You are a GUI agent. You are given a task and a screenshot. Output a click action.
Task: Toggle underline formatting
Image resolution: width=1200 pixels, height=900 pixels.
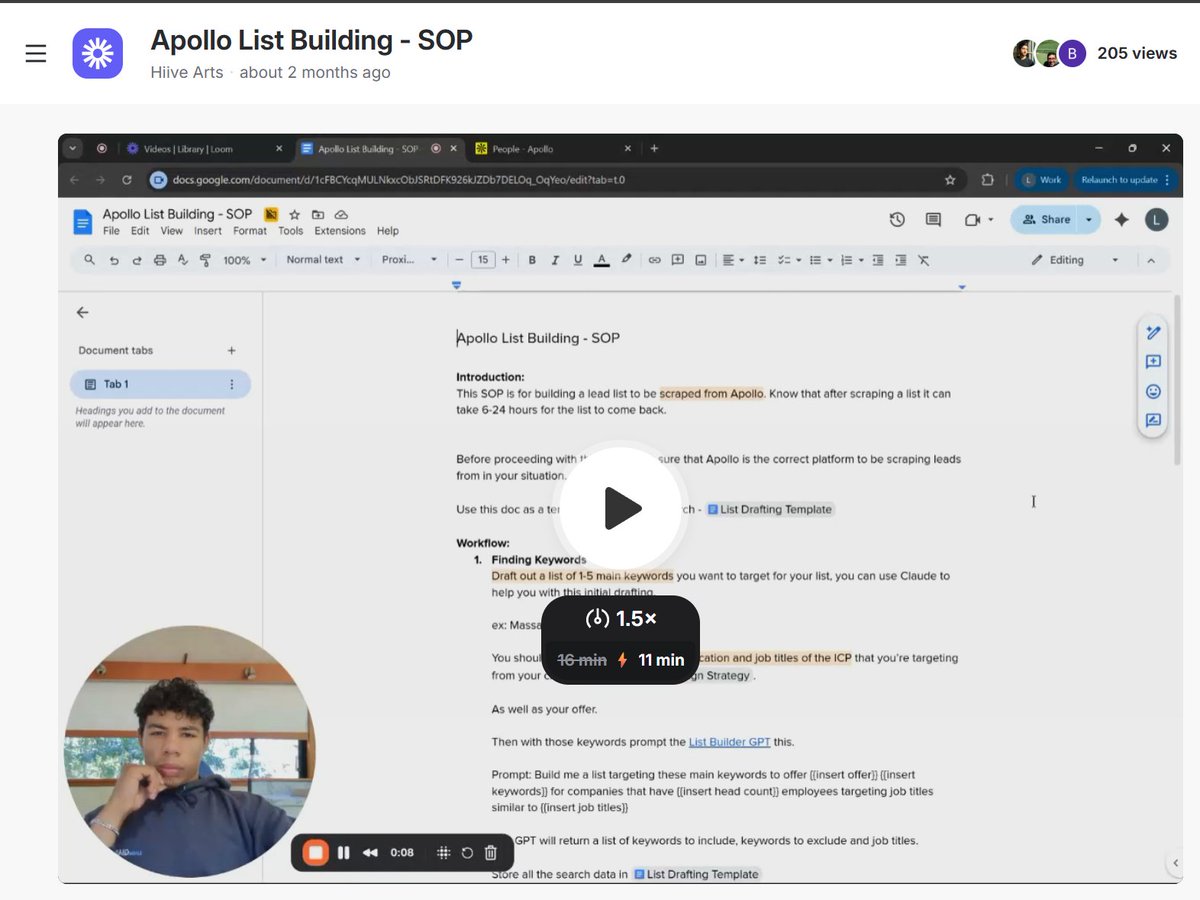pos(578,260)
